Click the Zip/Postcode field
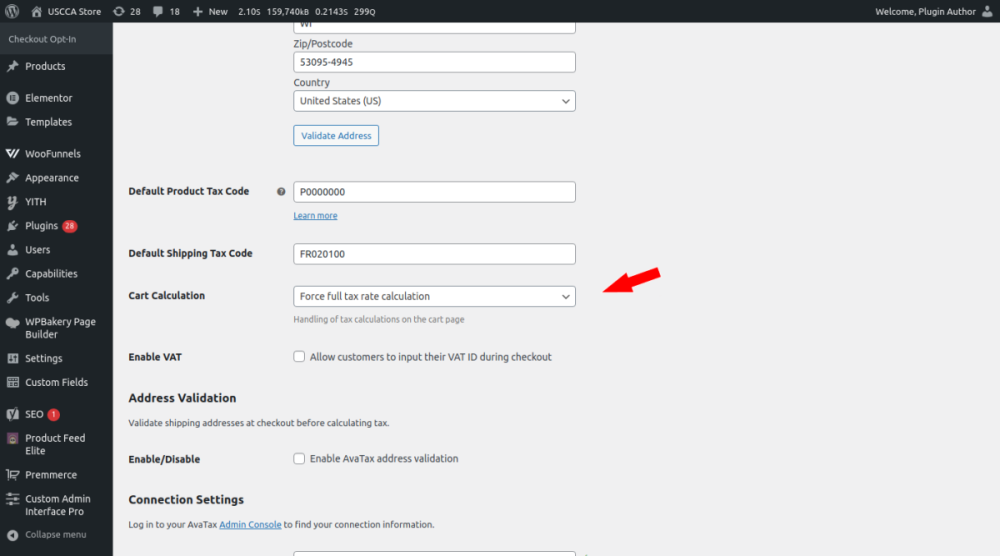Viewport: 1000px width, 556px height. tap(434, 62)
